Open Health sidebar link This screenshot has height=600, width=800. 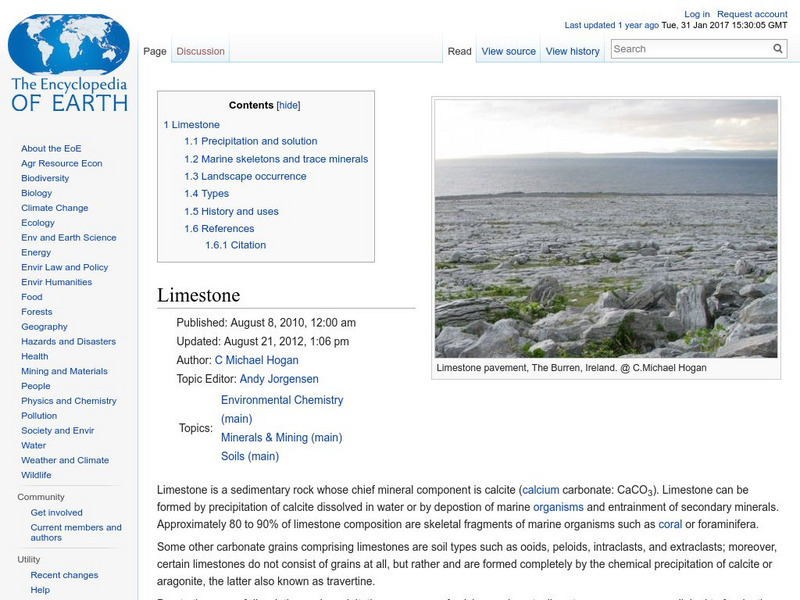tap(35, 356)
